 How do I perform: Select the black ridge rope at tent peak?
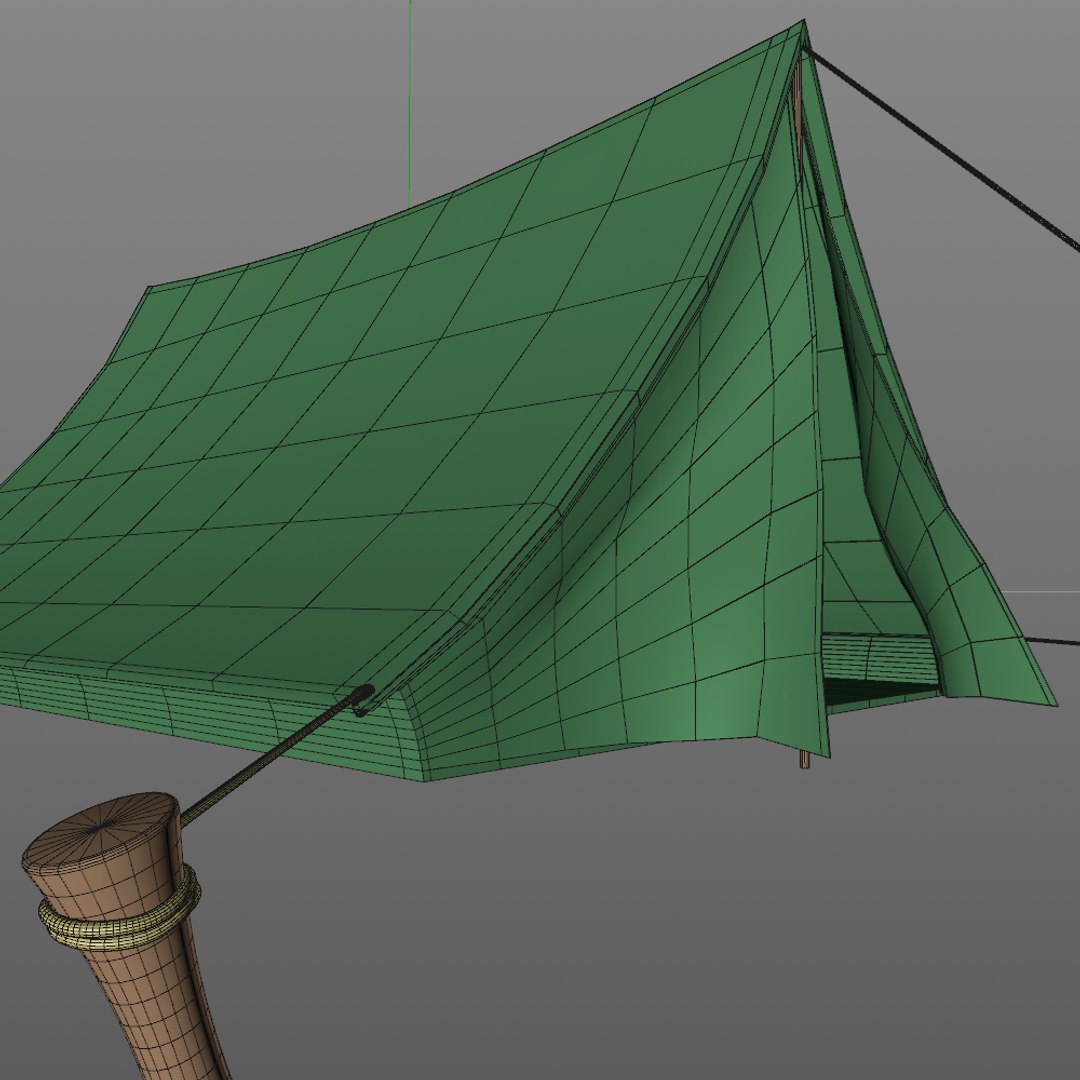pyautogui.click(x=942, y=147)
